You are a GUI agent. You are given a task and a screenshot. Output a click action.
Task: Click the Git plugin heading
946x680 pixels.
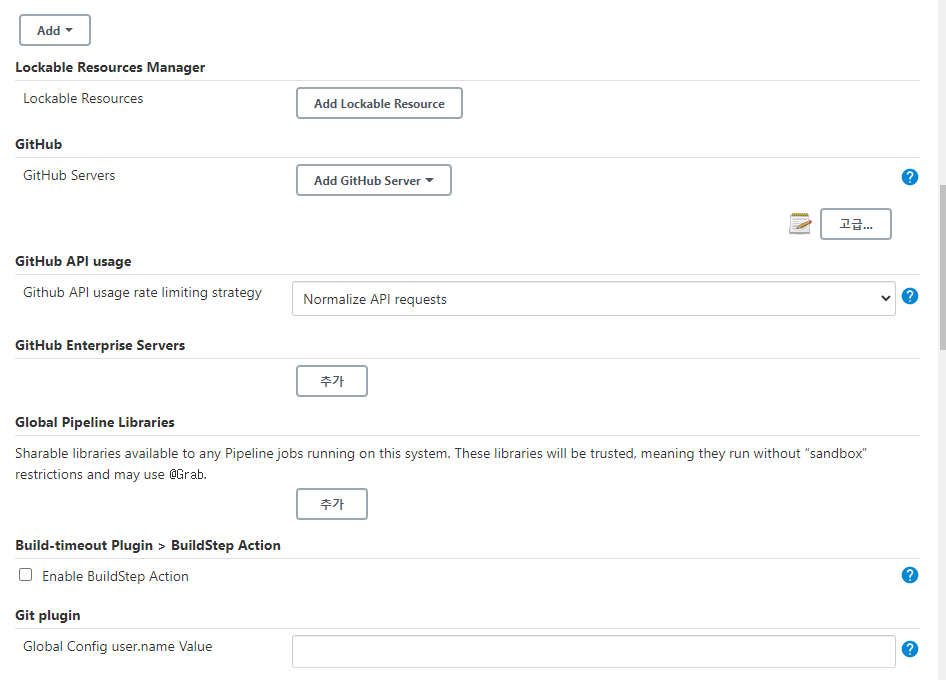[x=48, y=615]
